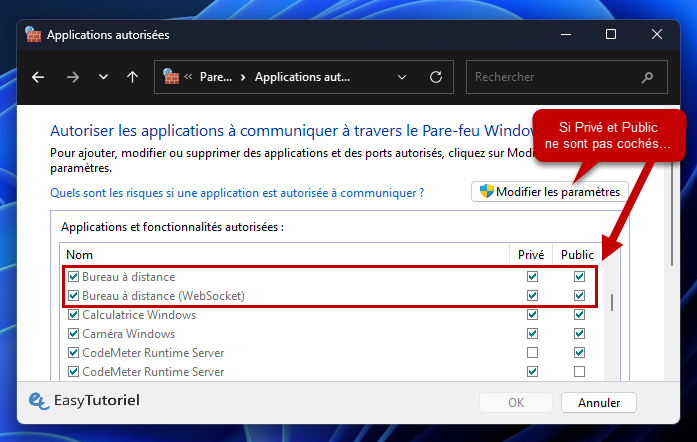Click the search magnifier icon
The image size is (697, 442).
pyautogui.click(x=648, y=77)
